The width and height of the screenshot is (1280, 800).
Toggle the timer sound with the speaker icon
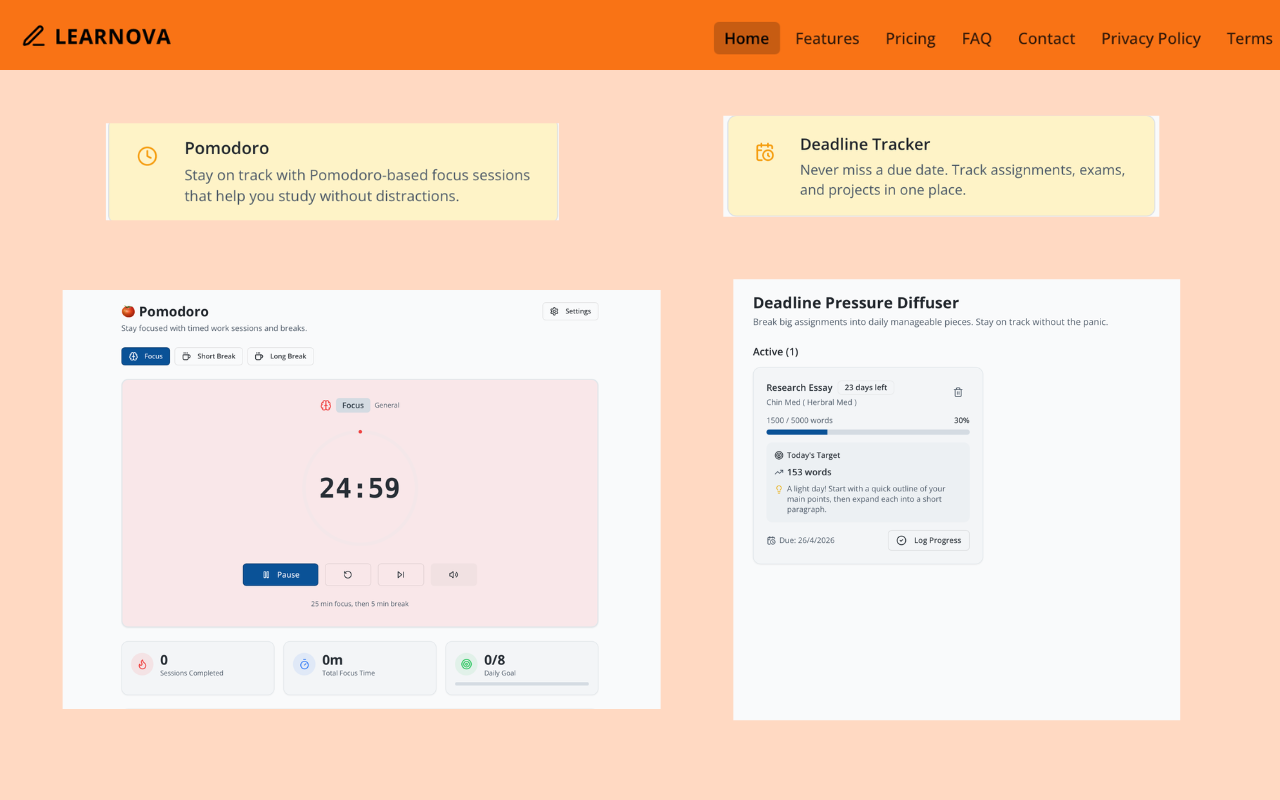454,574
